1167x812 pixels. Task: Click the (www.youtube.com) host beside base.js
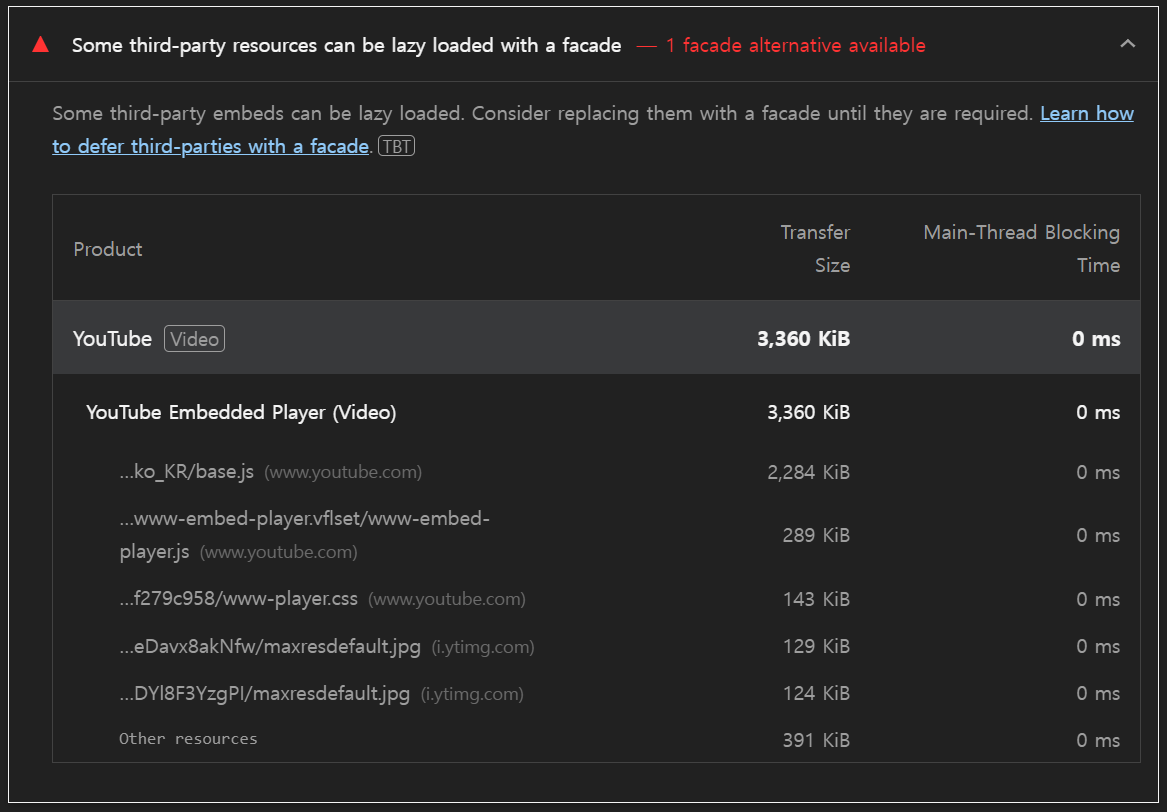coord(343,473)
